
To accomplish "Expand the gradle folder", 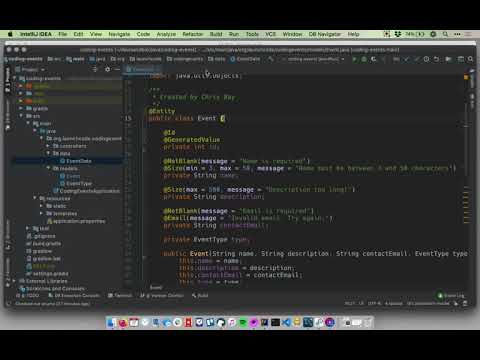I will pyautogui.click(x=21, y=108).
